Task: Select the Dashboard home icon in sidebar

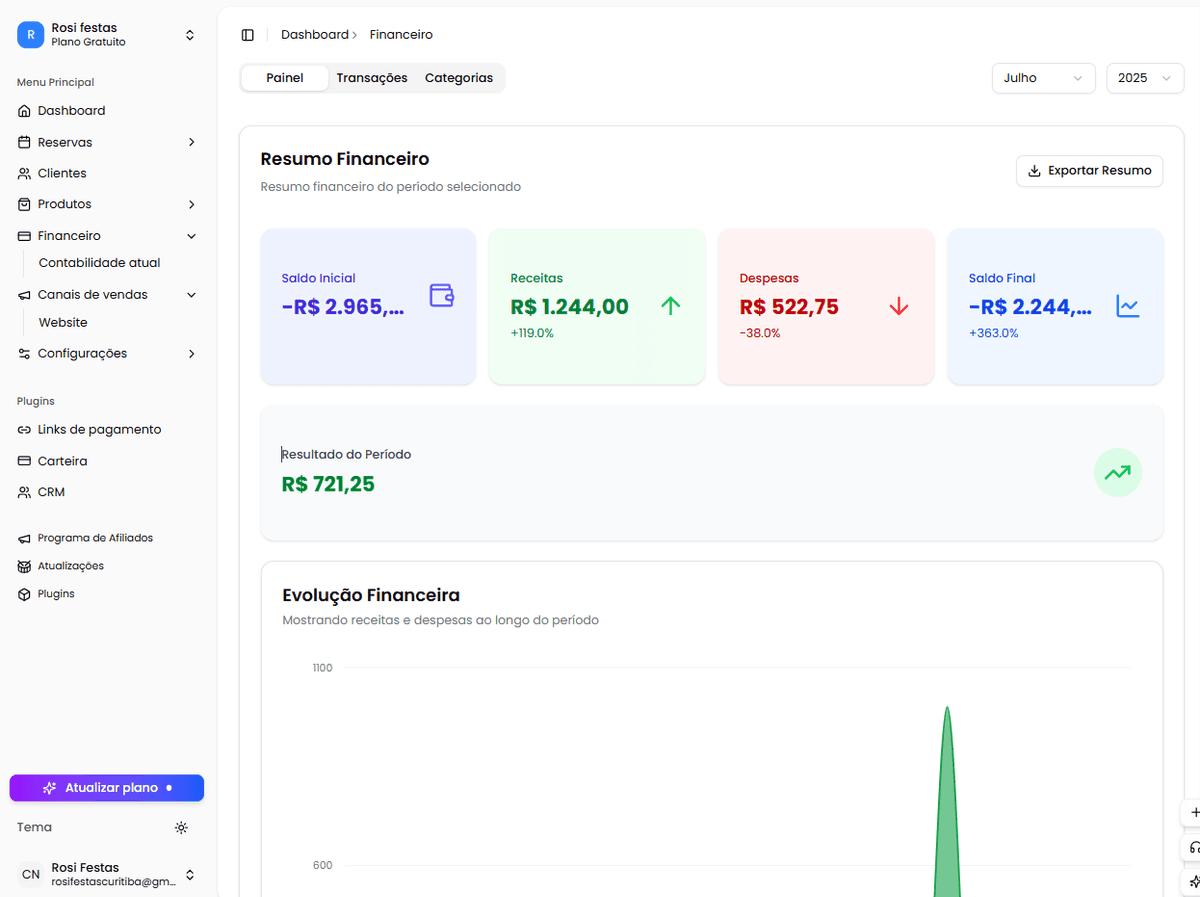Action: [22, 110]
